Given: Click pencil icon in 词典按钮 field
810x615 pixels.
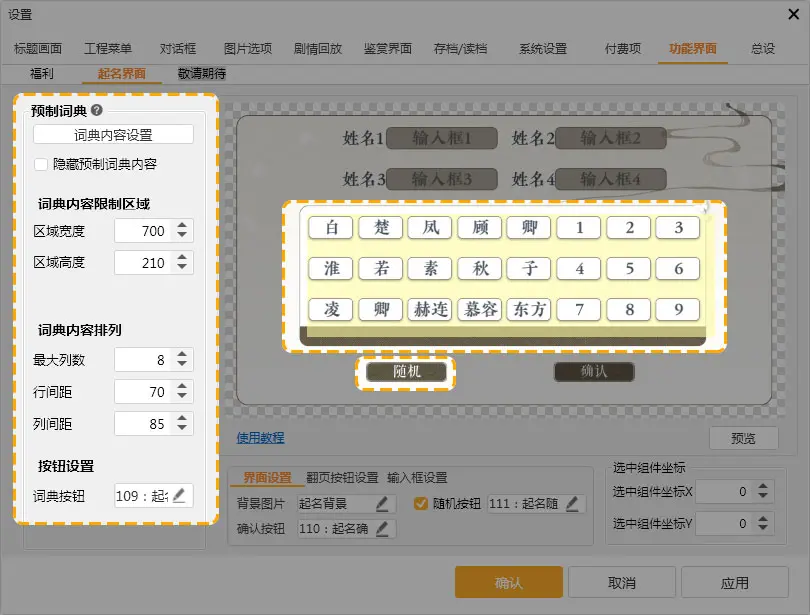Looking at the screenshot, I should [179, 495].
